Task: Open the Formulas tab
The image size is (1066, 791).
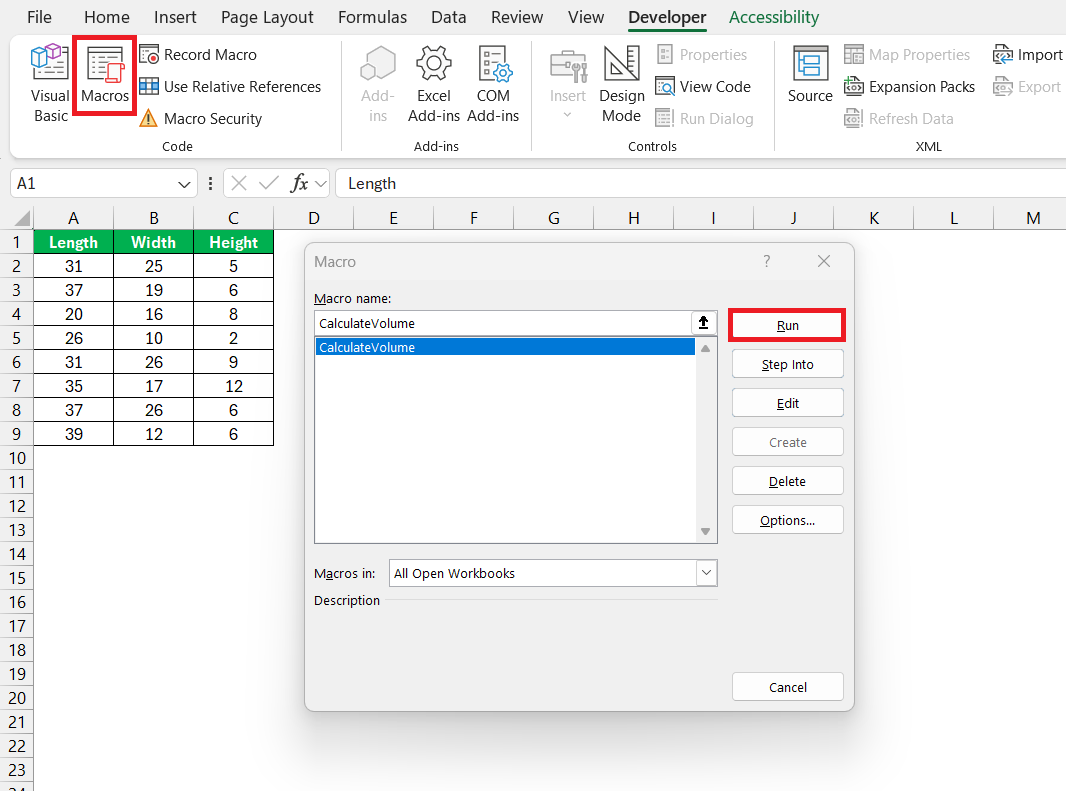Action: [373, 17]
